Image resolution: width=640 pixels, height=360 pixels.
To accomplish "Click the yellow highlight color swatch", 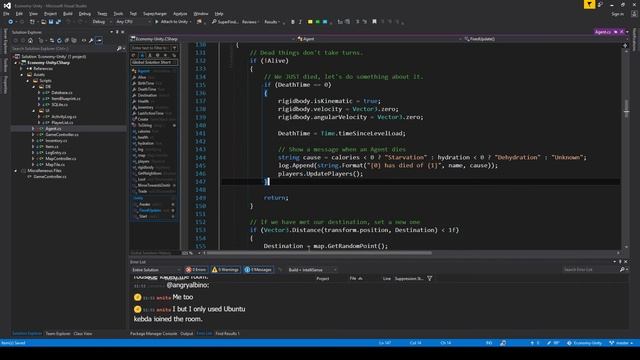I will coord(310,22).
